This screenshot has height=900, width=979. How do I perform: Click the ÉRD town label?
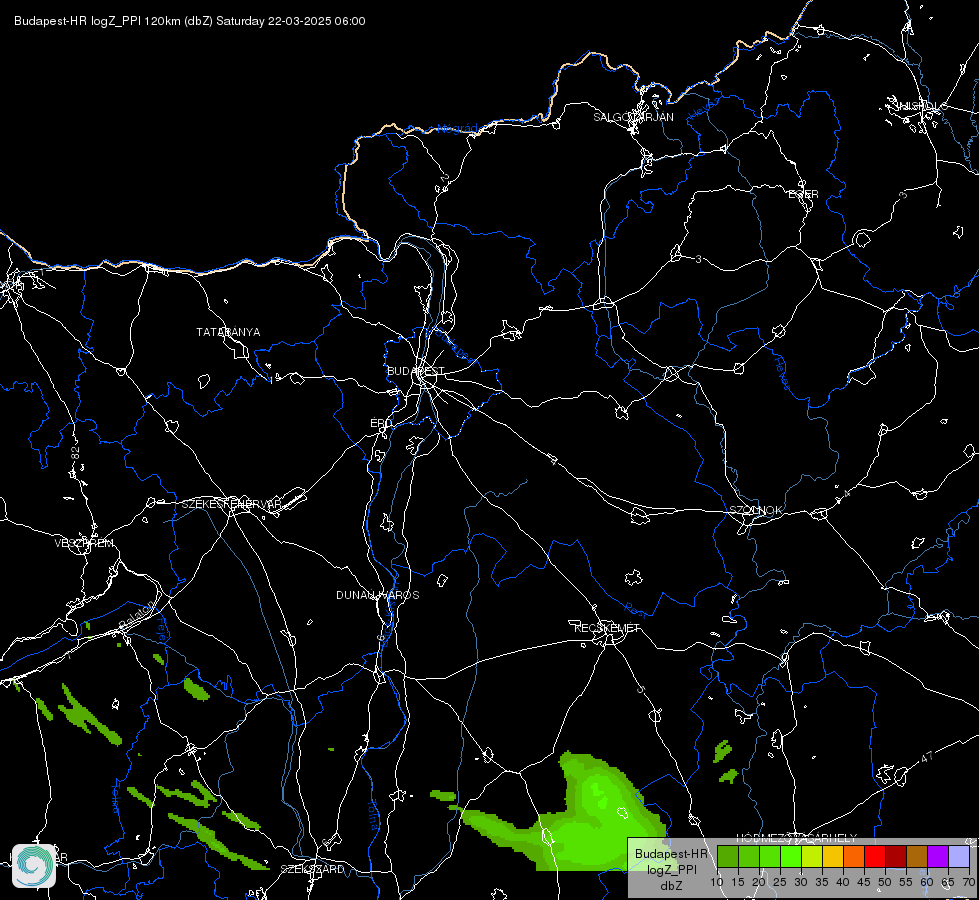pos(381,423)
